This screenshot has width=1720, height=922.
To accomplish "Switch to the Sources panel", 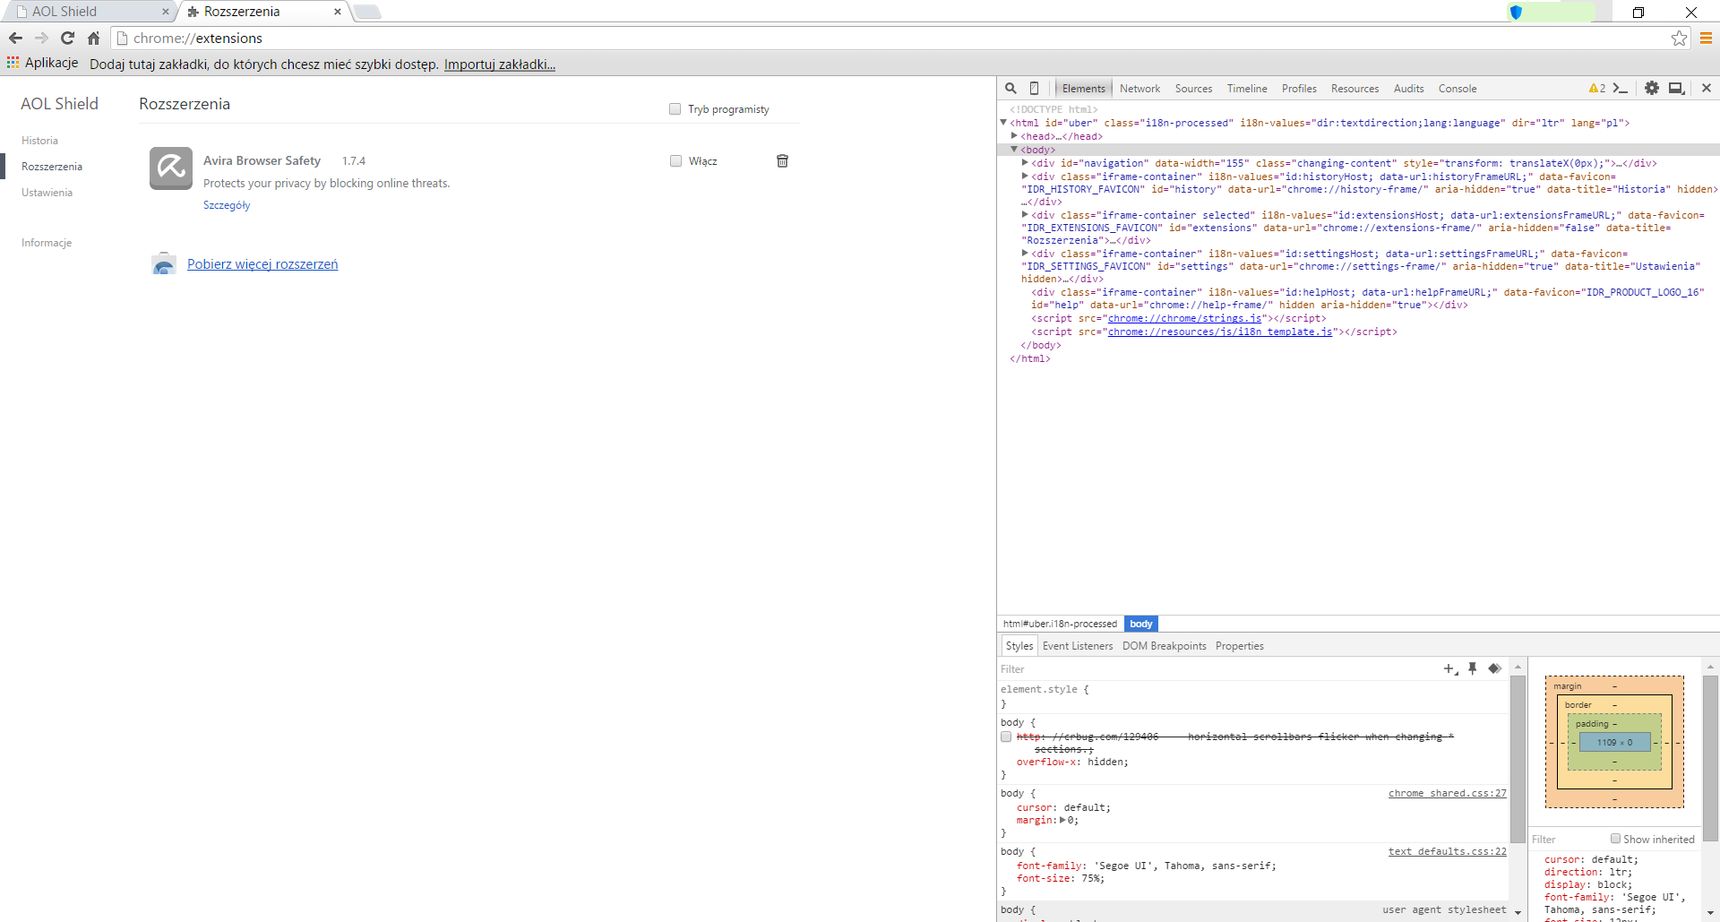I will coord(1193,88).
